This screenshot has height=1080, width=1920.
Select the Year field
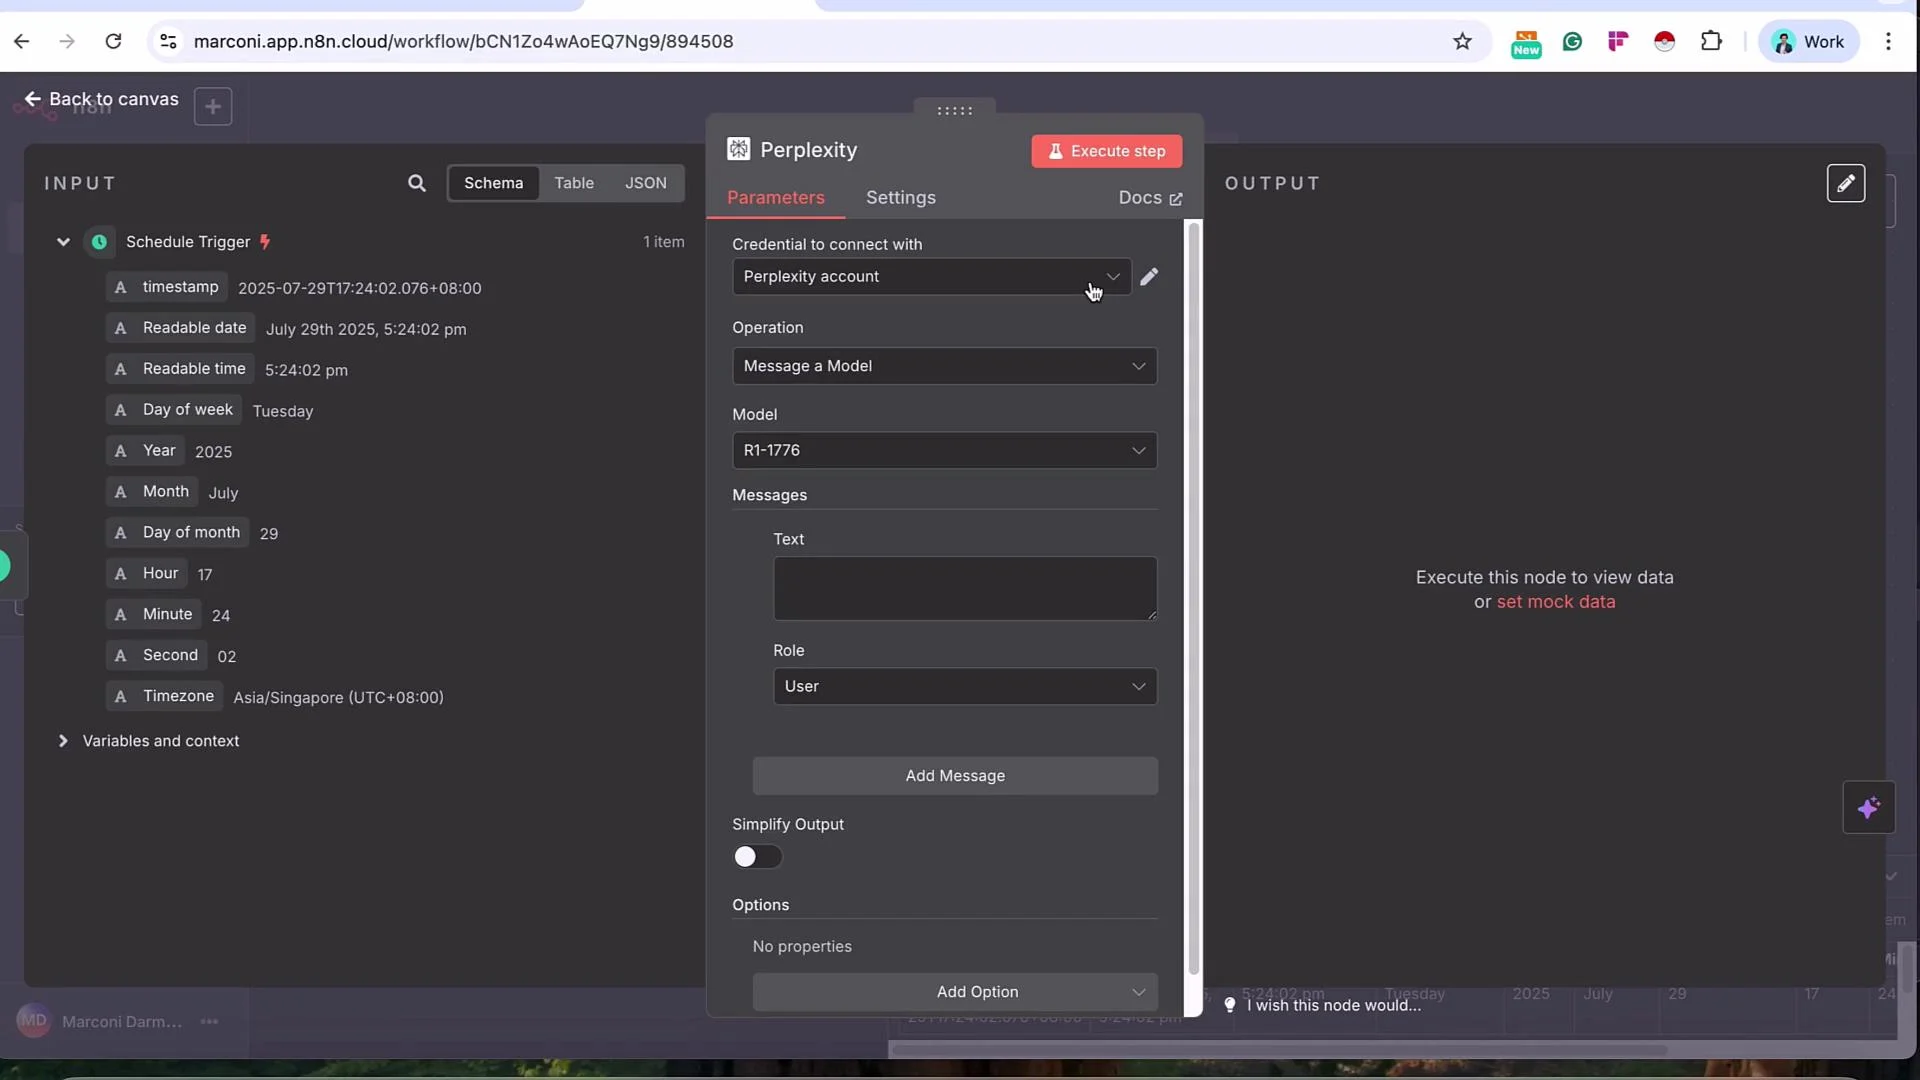(146, 451)
